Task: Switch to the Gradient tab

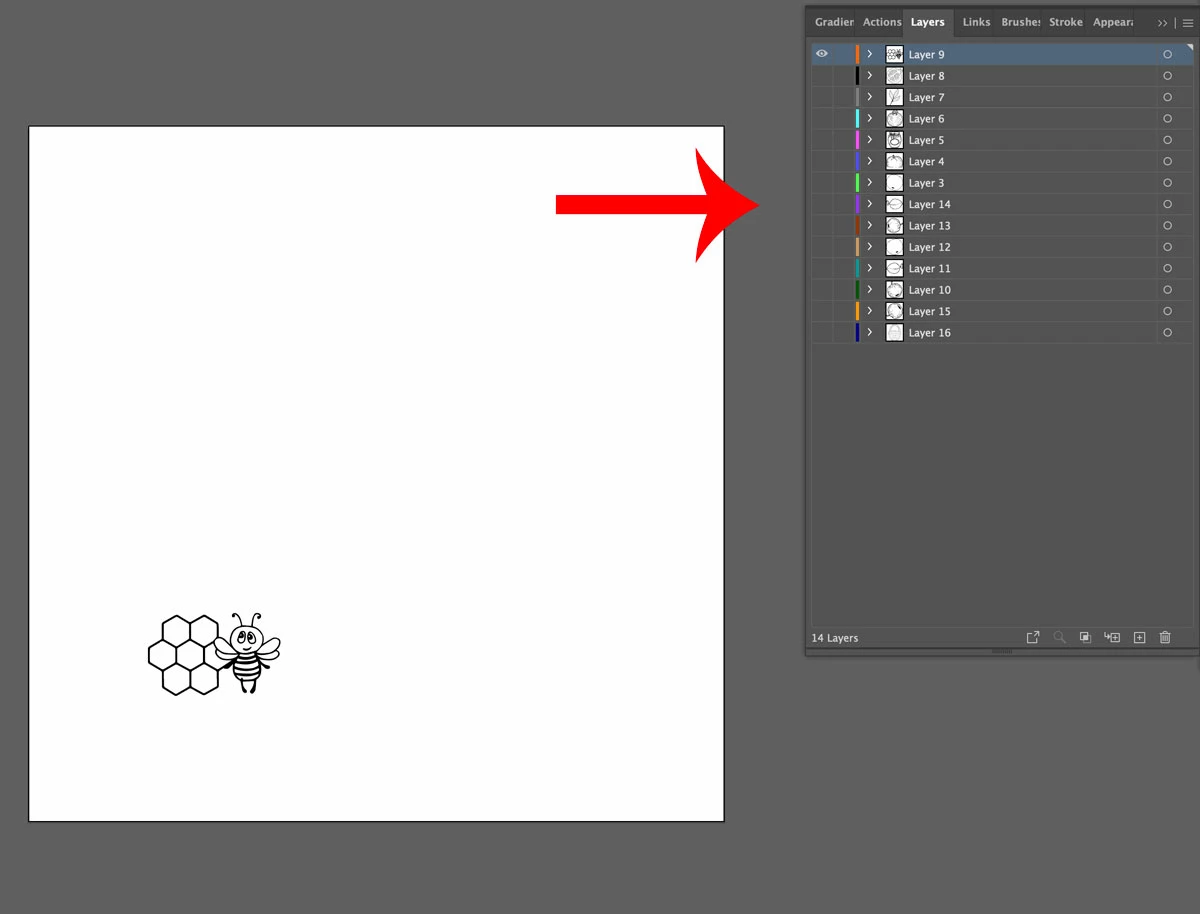Action: click(834, 22)
